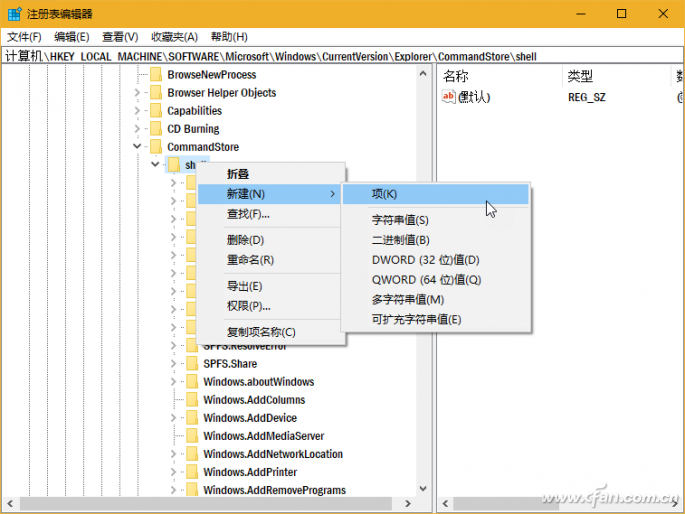
Task: Expand the Windows.aboutWindows key
Action: pos(173,382)
